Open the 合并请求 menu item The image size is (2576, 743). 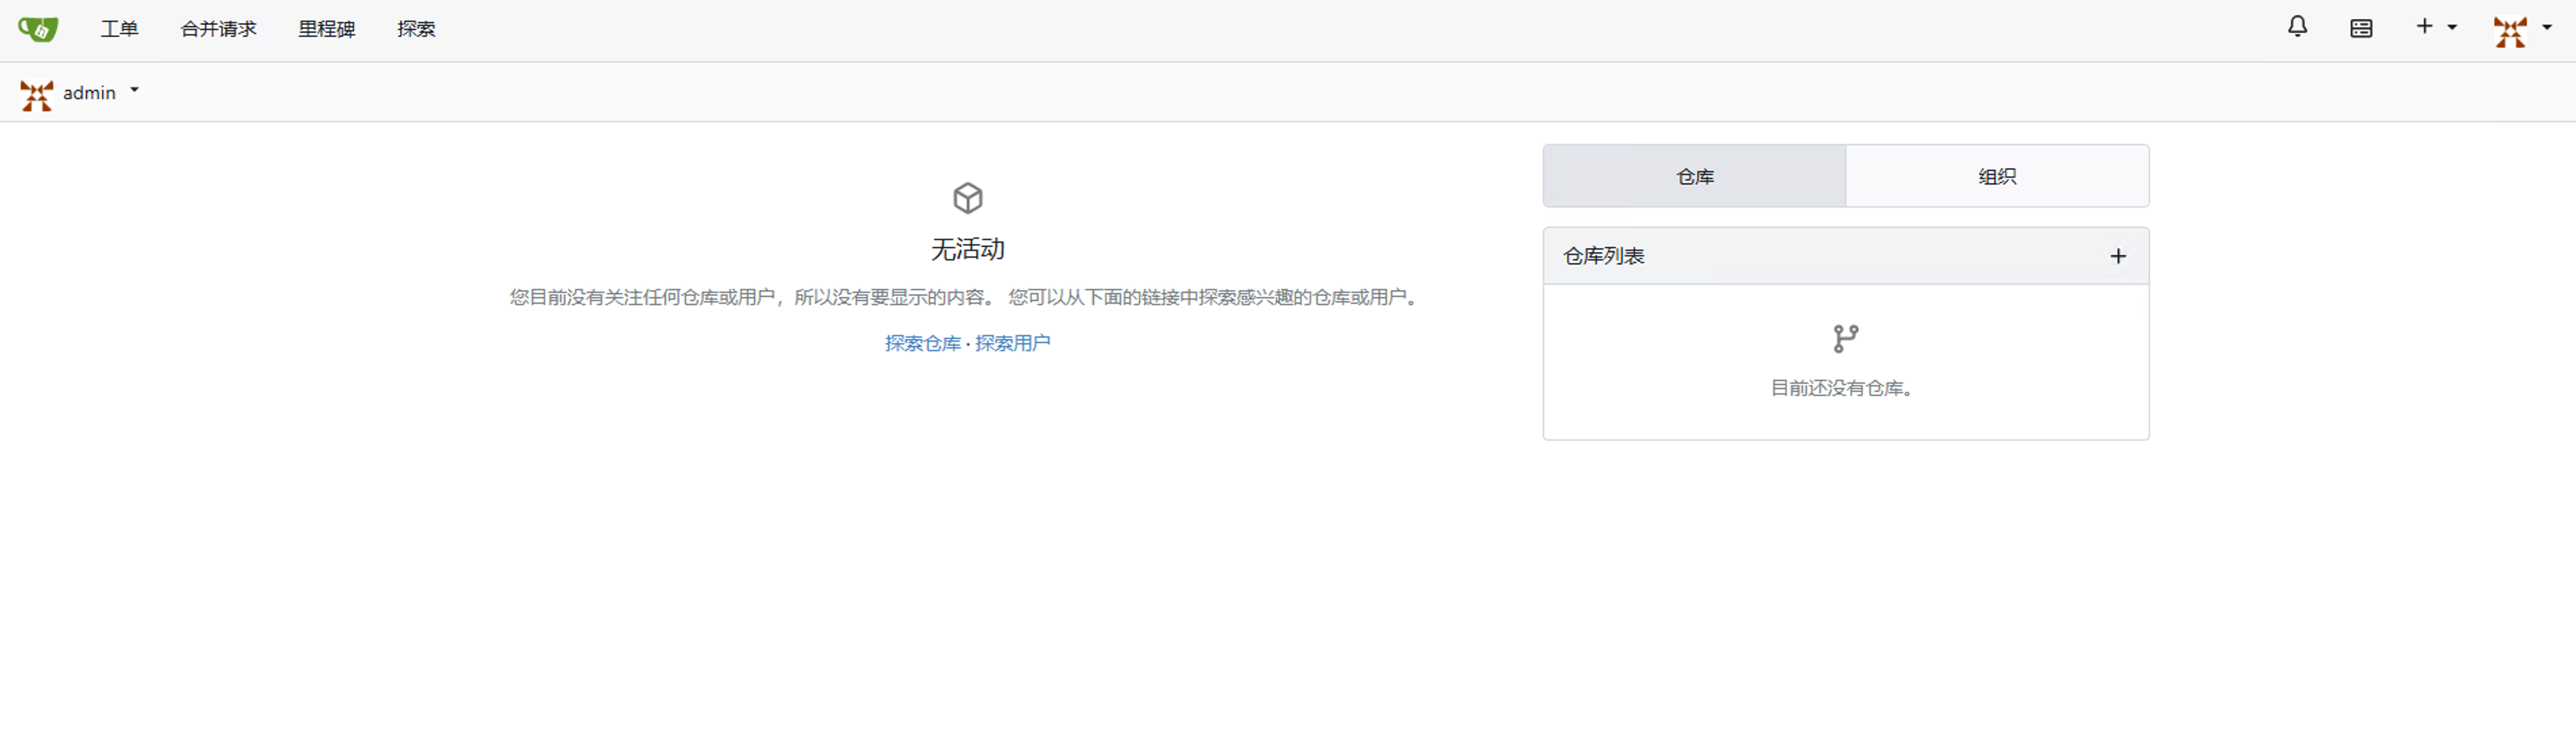pos(218,29)
